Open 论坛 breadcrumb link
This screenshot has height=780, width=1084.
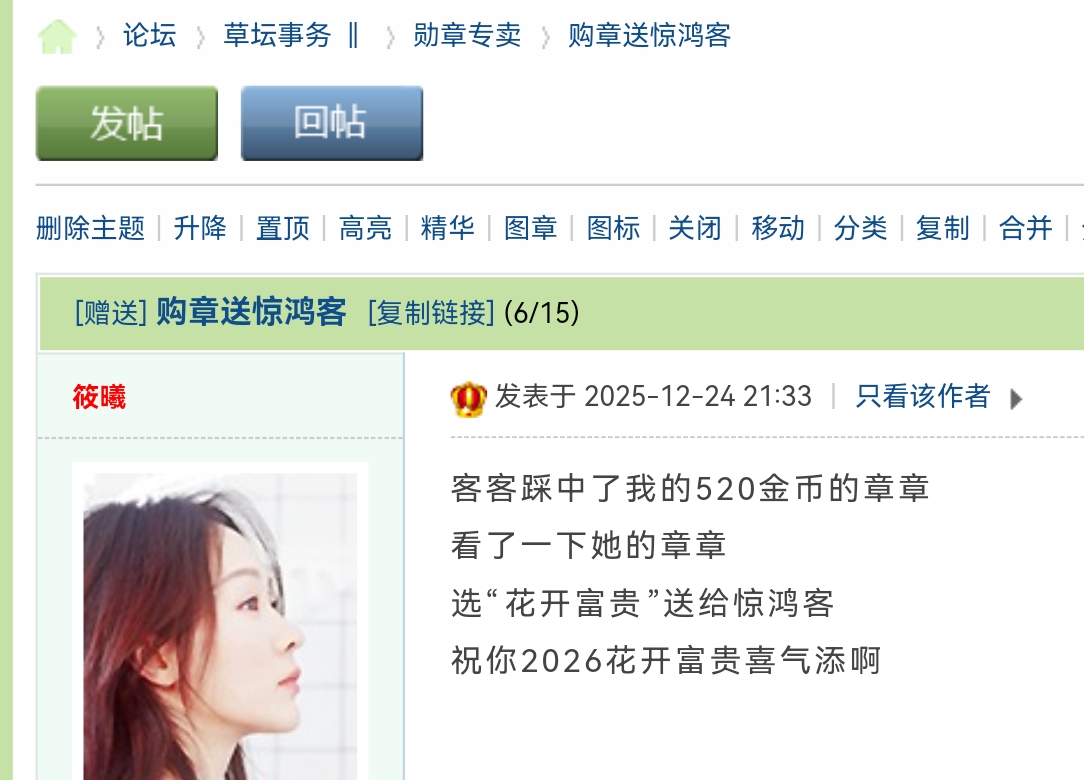coord(149,35)
